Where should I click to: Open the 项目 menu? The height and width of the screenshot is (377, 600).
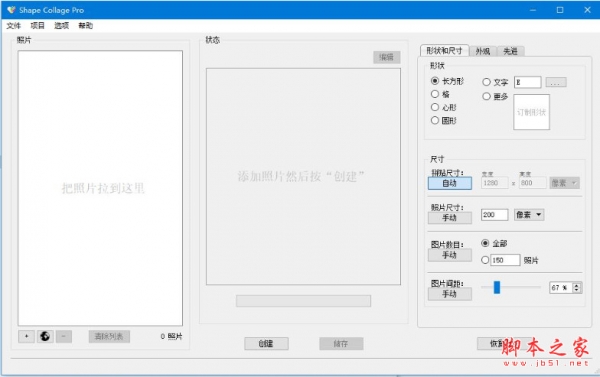click(x=38, y=26)
